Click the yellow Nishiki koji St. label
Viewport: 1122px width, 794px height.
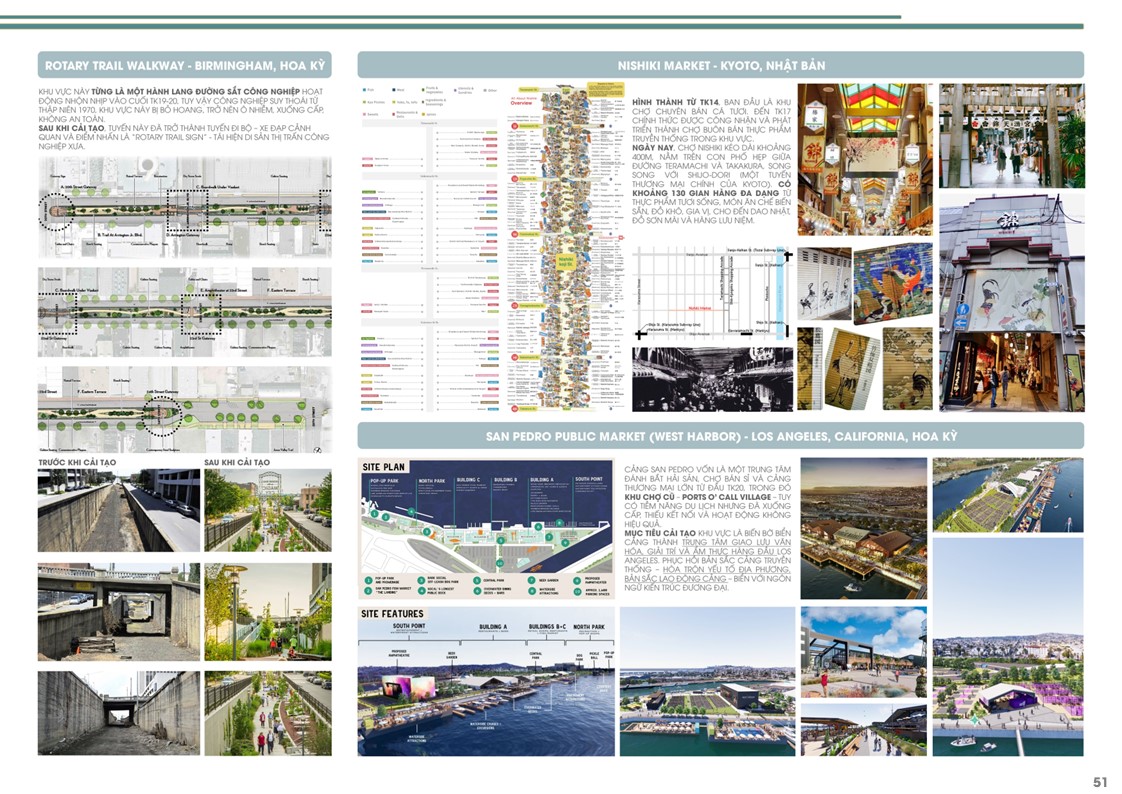(567, 260)
